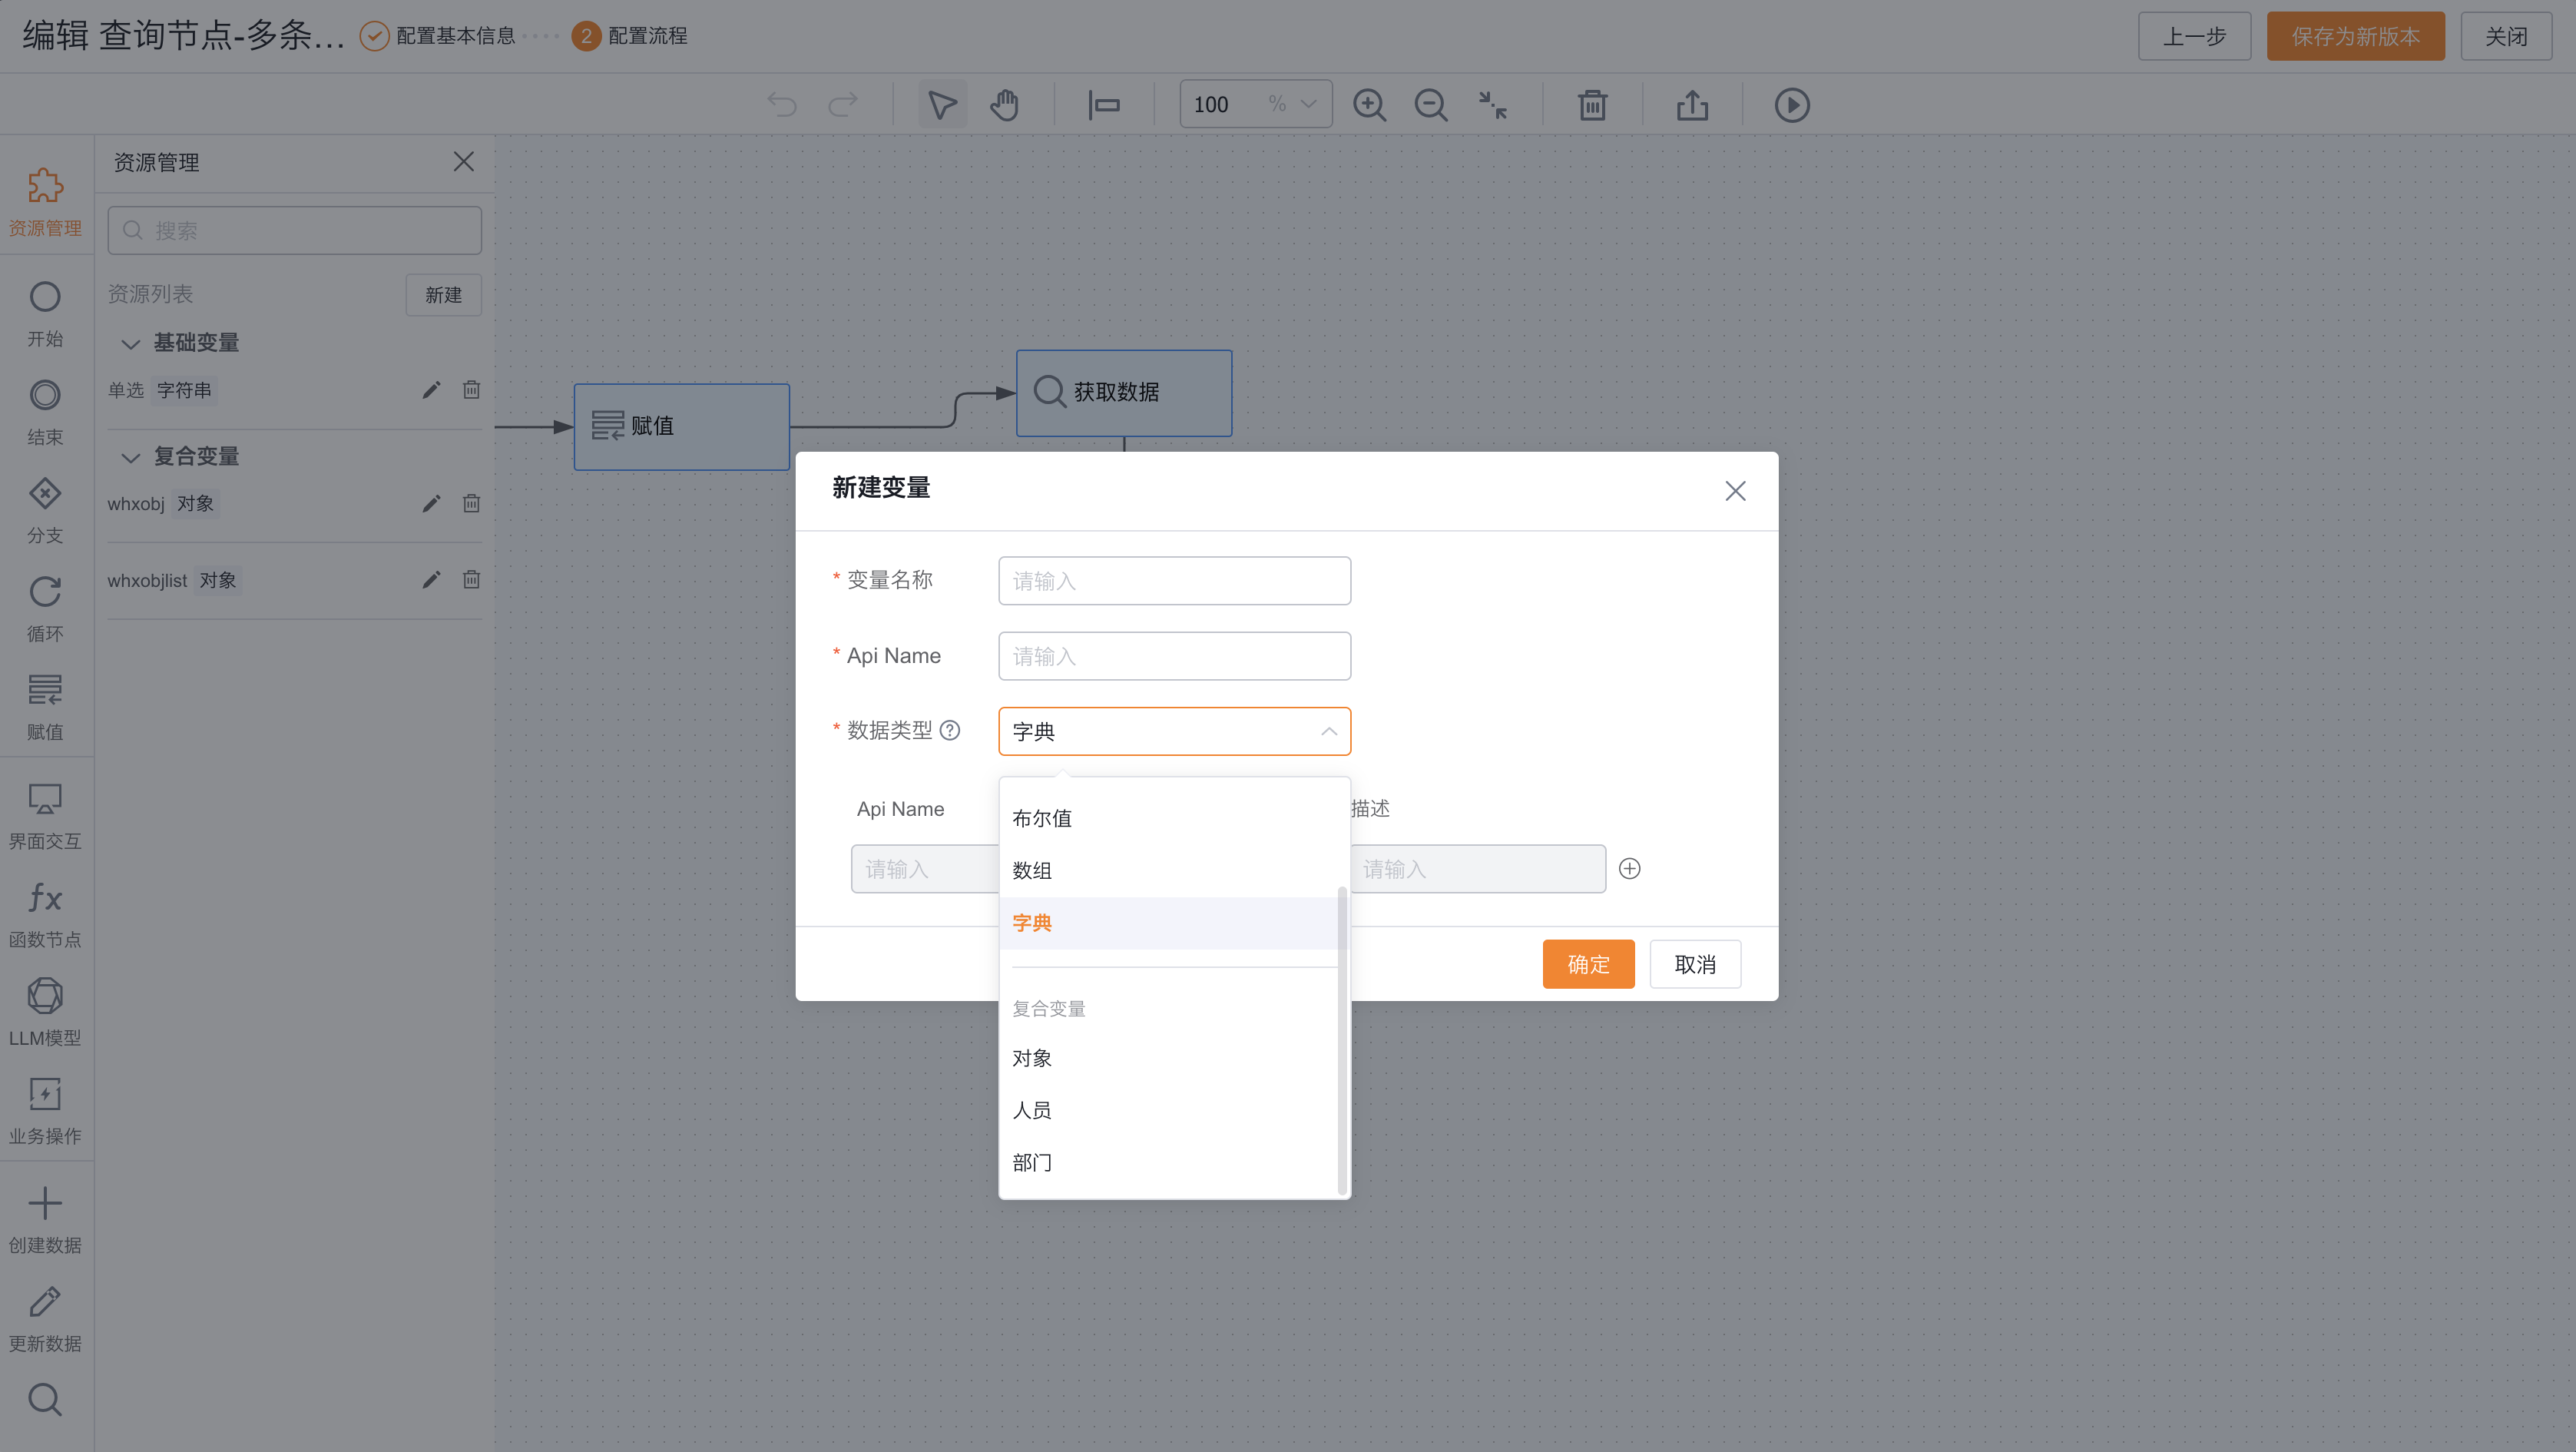Click the undo arrow in toolbar
The height and width of the screenshot is (1452, 2576).
click(x=782, y=104)
